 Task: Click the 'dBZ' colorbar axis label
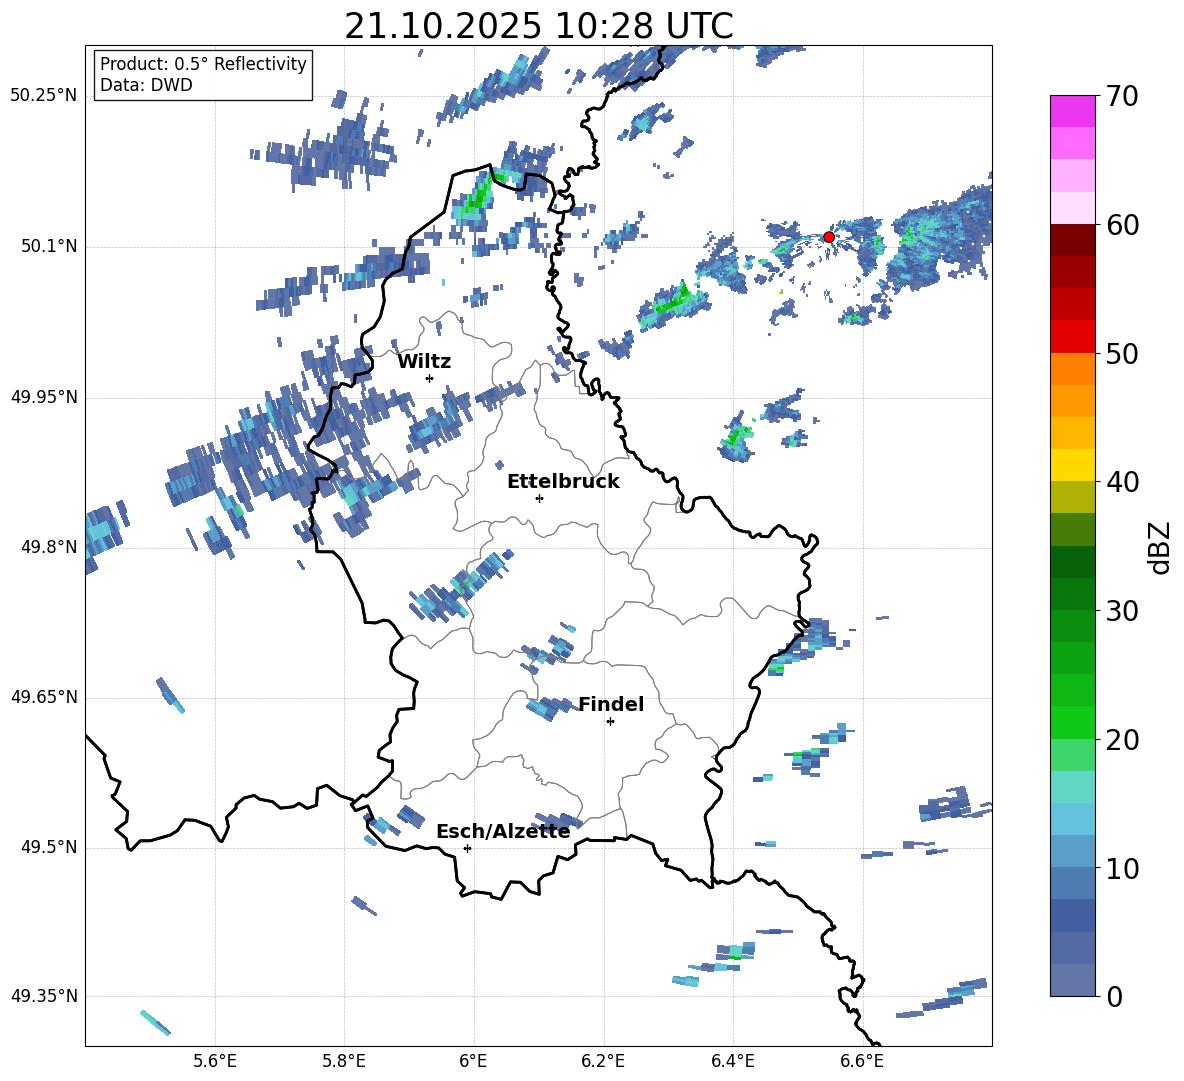1161,547
